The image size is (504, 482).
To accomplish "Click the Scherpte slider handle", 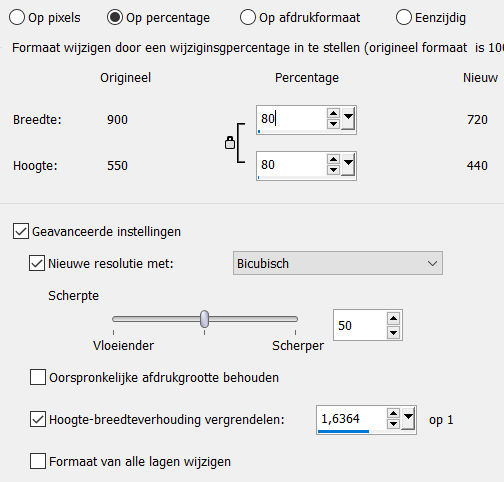I will 204,319.
